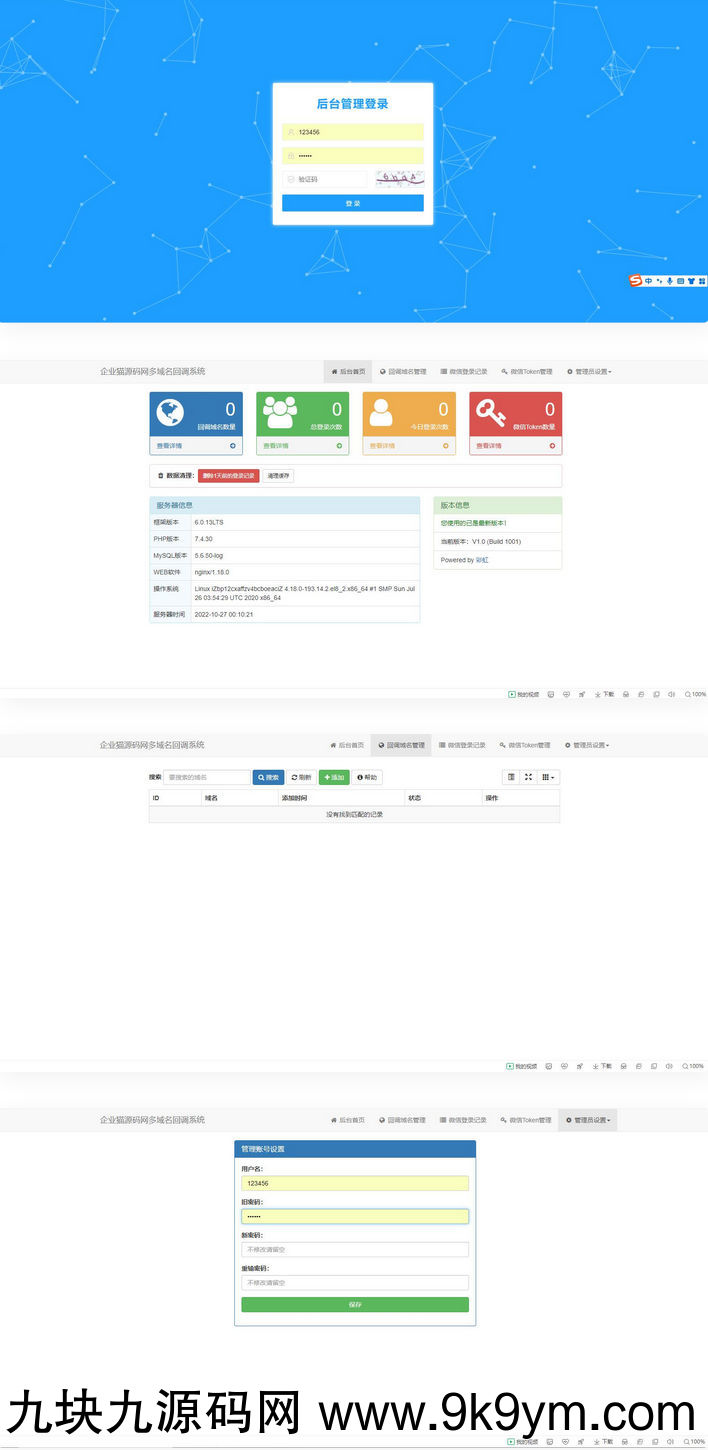Click the fullscreen icon in the domain table toolbar
This screenshot has height=1450, width=708.
tap(528, 777)
